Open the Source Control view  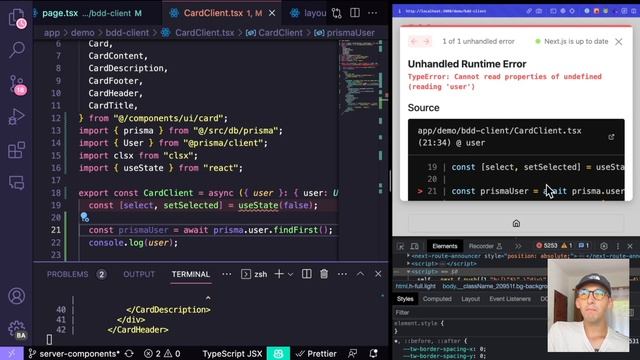click(x=18, y=84)
